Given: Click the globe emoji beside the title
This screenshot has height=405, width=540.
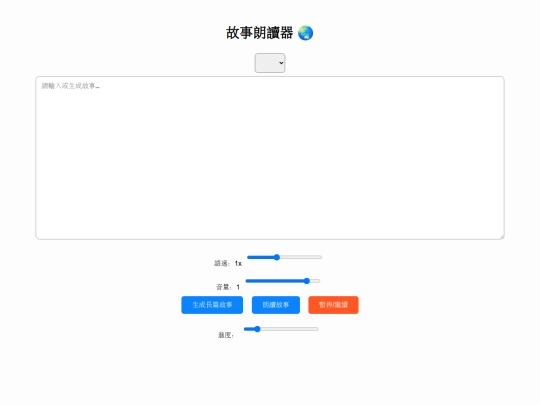Looking at the screenshot, I should [305, 33].
